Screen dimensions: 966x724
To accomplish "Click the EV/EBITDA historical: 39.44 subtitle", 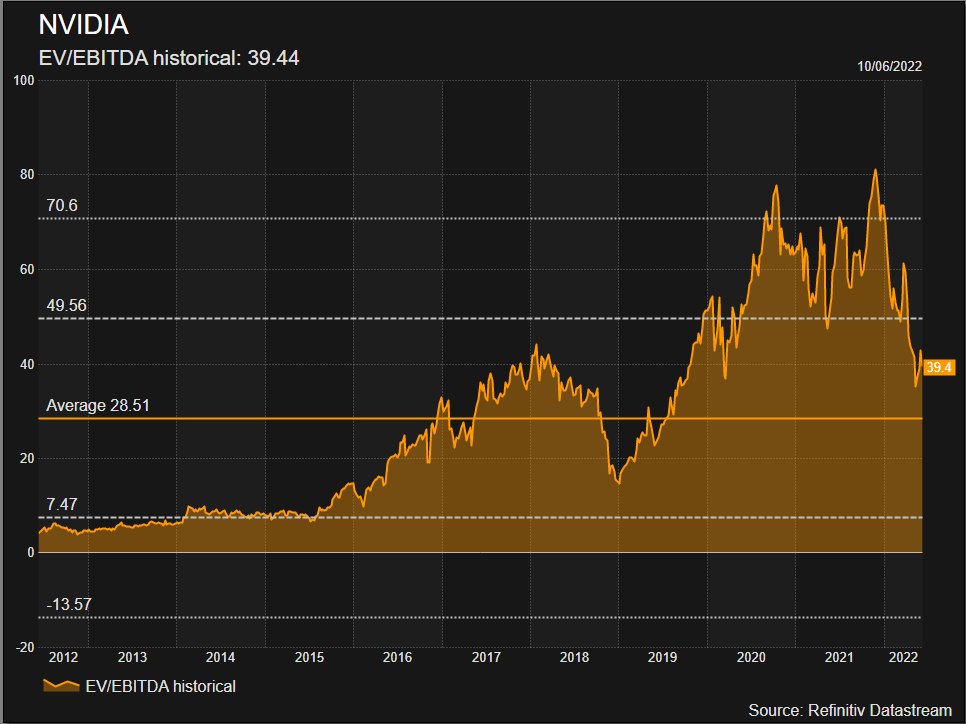I will [169, 58].
